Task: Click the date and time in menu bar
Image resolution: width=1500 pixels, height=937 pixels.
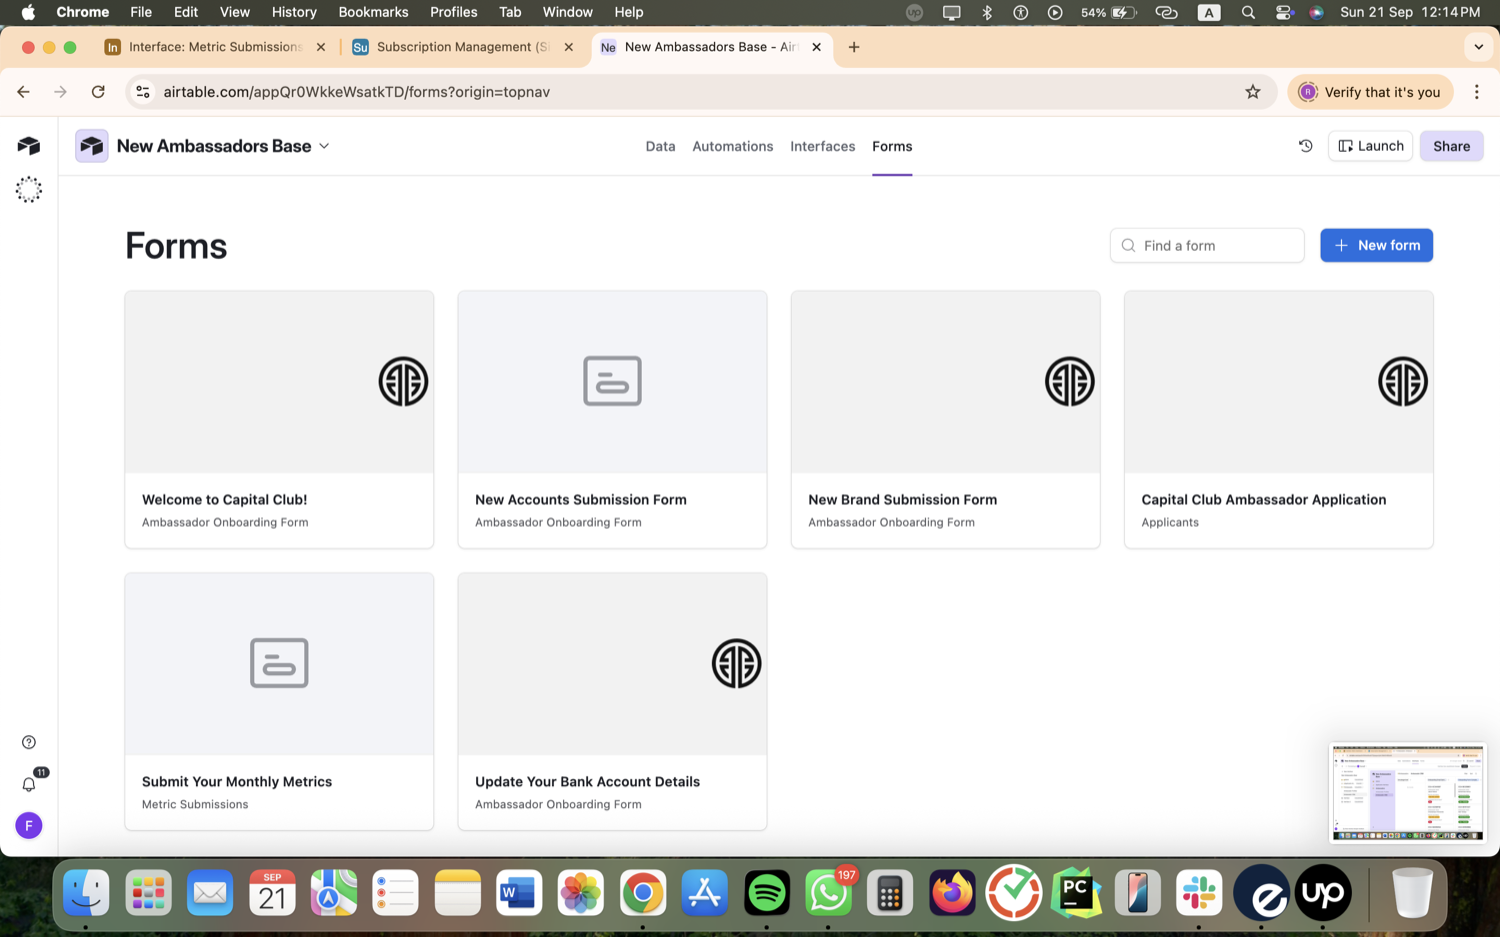Action: (x=1409, y=12)
